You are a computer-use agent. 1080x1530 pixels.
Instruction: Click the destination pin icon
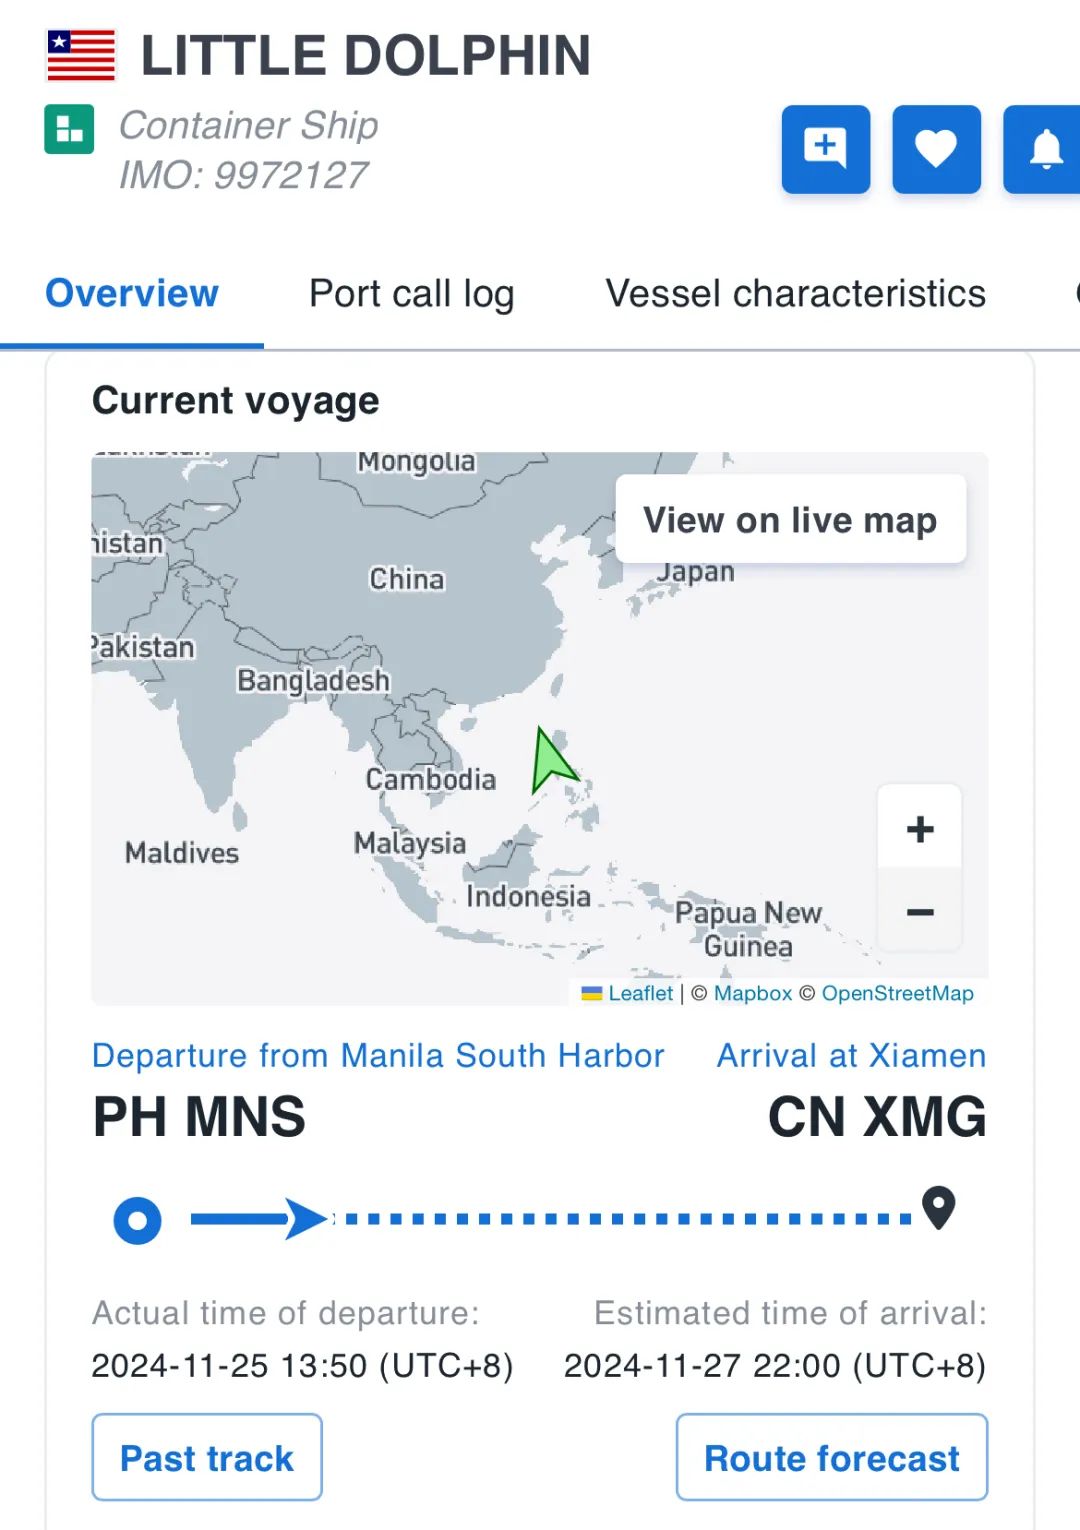coord(938,1208)
